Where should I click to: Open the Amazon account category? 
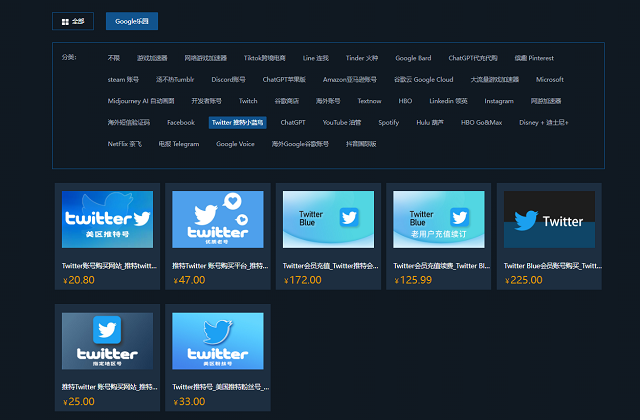[x=350, y=80]
